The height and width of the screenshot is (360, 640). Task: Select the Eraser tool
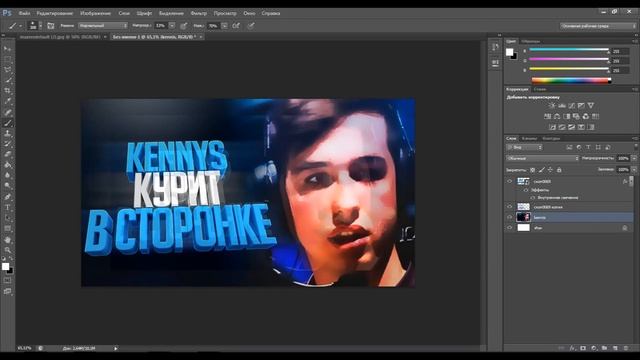(8, 155)
